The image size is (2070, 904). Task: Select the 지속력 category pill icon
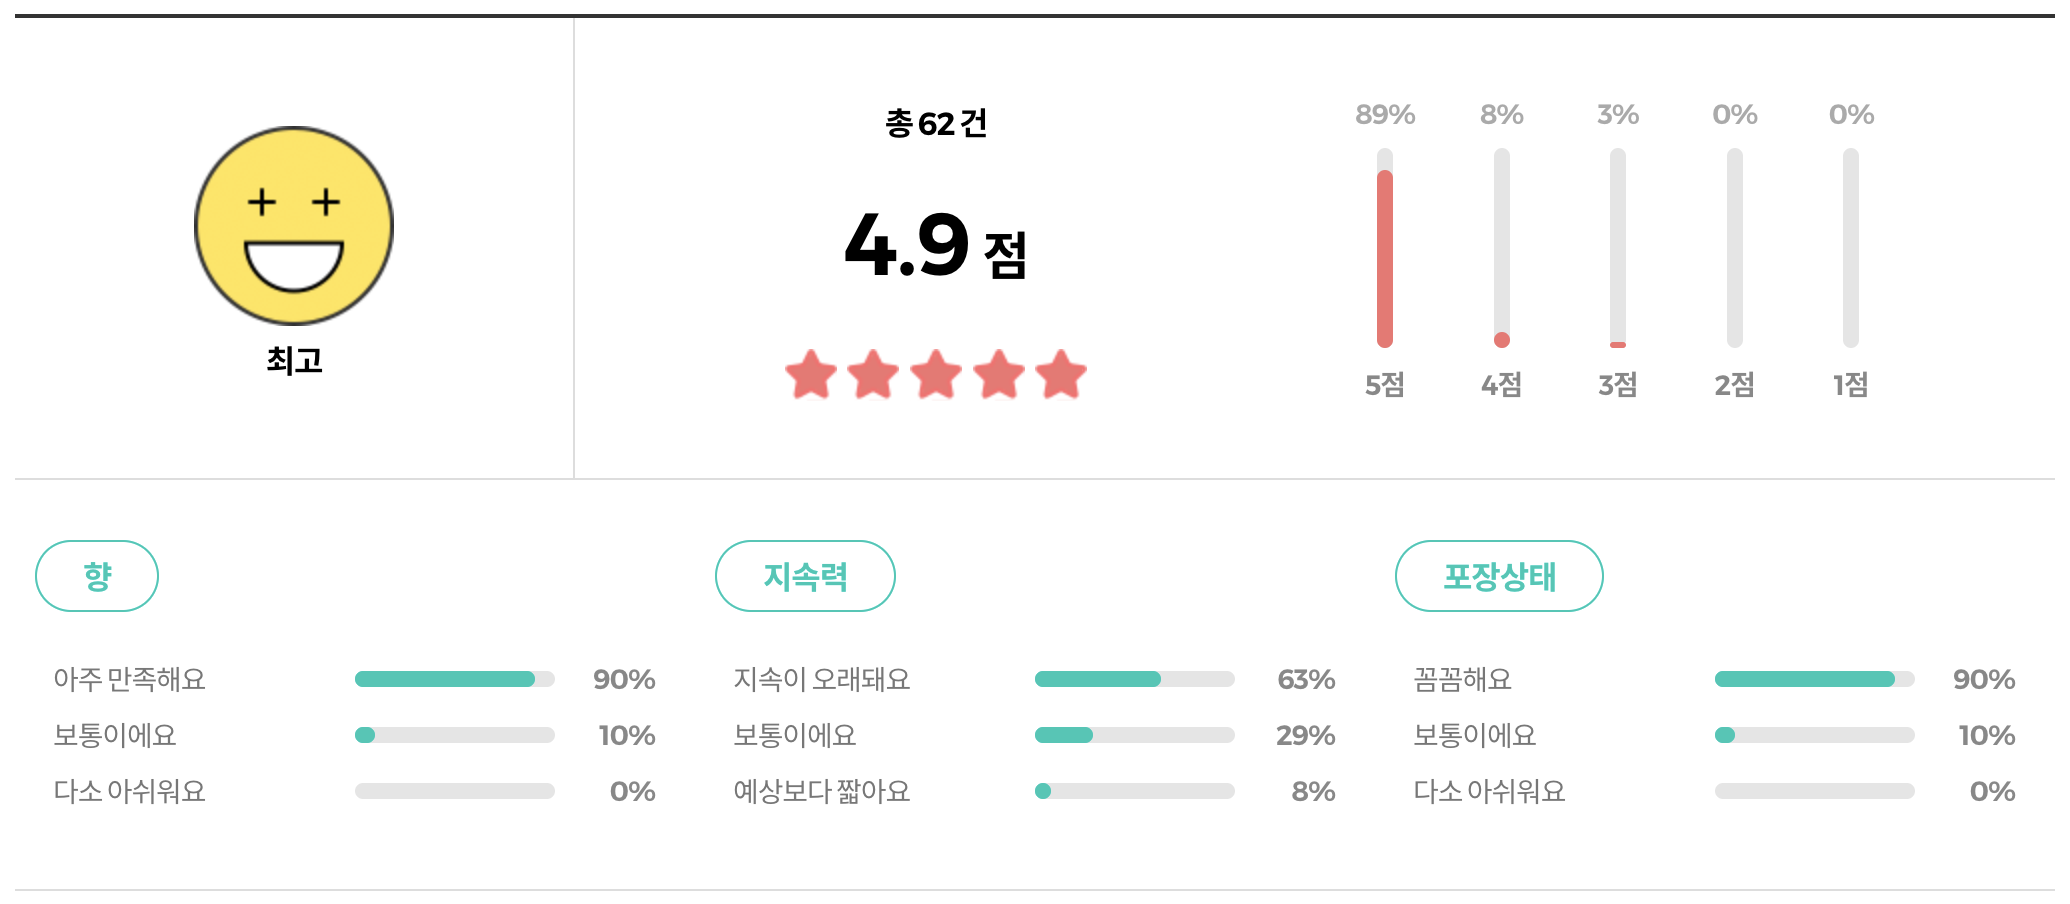point(805,575)
